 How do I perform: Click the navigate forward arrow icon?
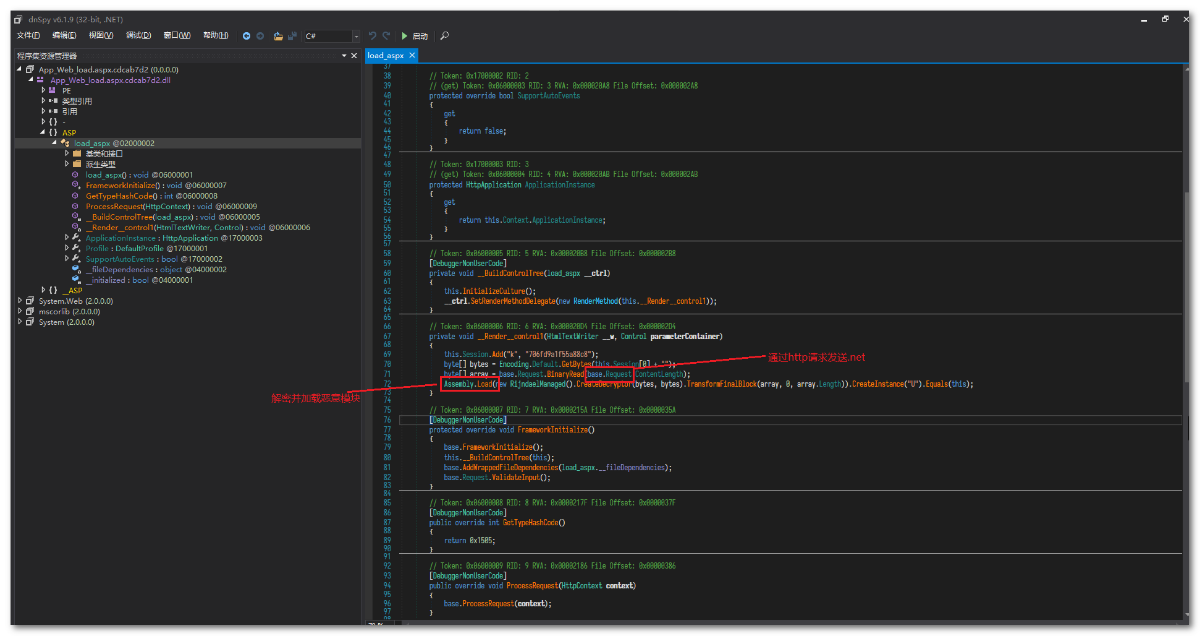pyautogui.click(x=260, y=36)
